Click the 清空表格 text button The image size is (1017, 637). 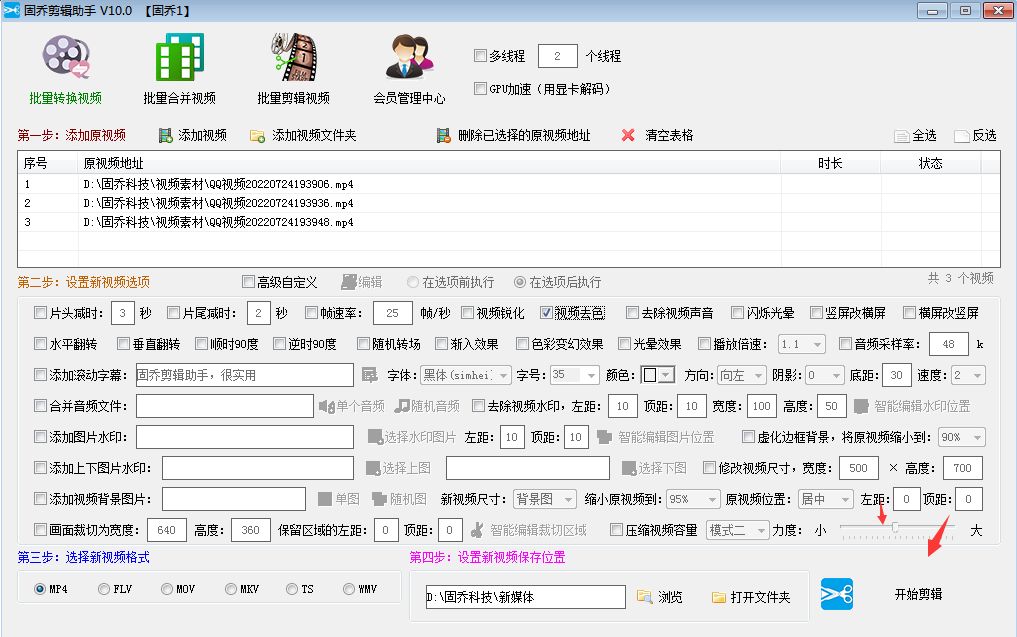(669, 136)
